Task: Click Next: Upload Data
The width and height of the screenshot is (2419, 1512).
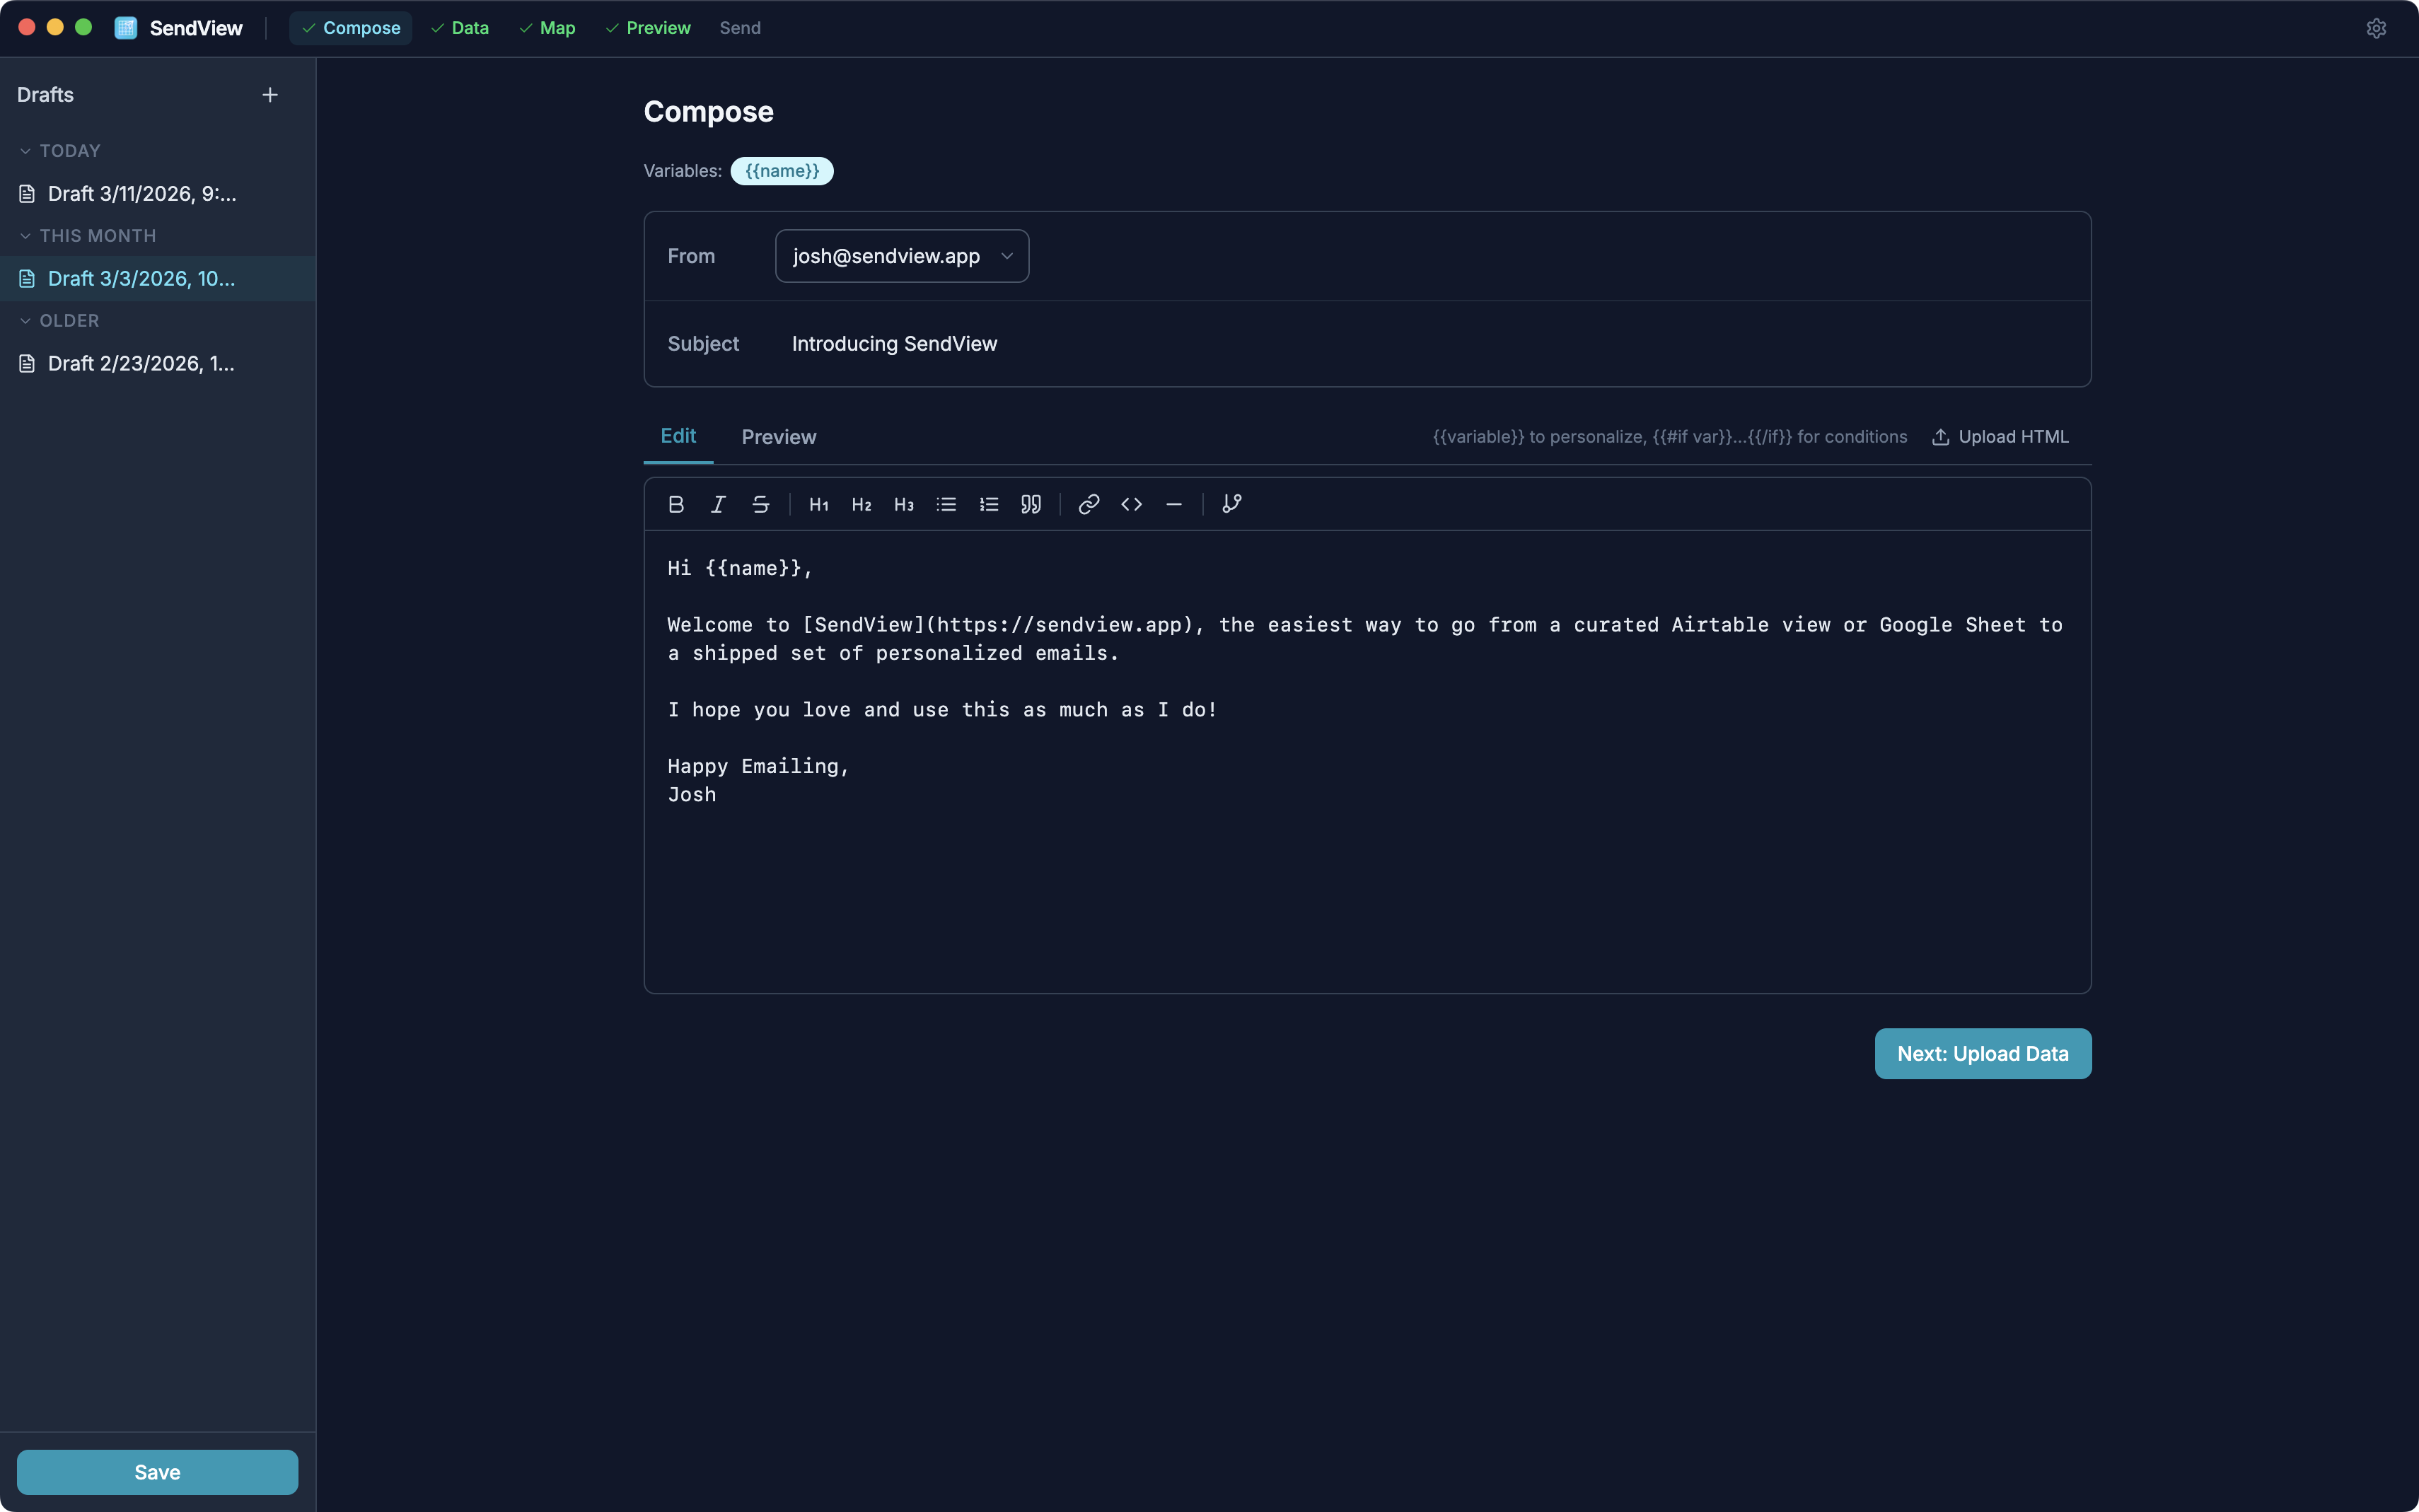Action: click(1982, 1053)
